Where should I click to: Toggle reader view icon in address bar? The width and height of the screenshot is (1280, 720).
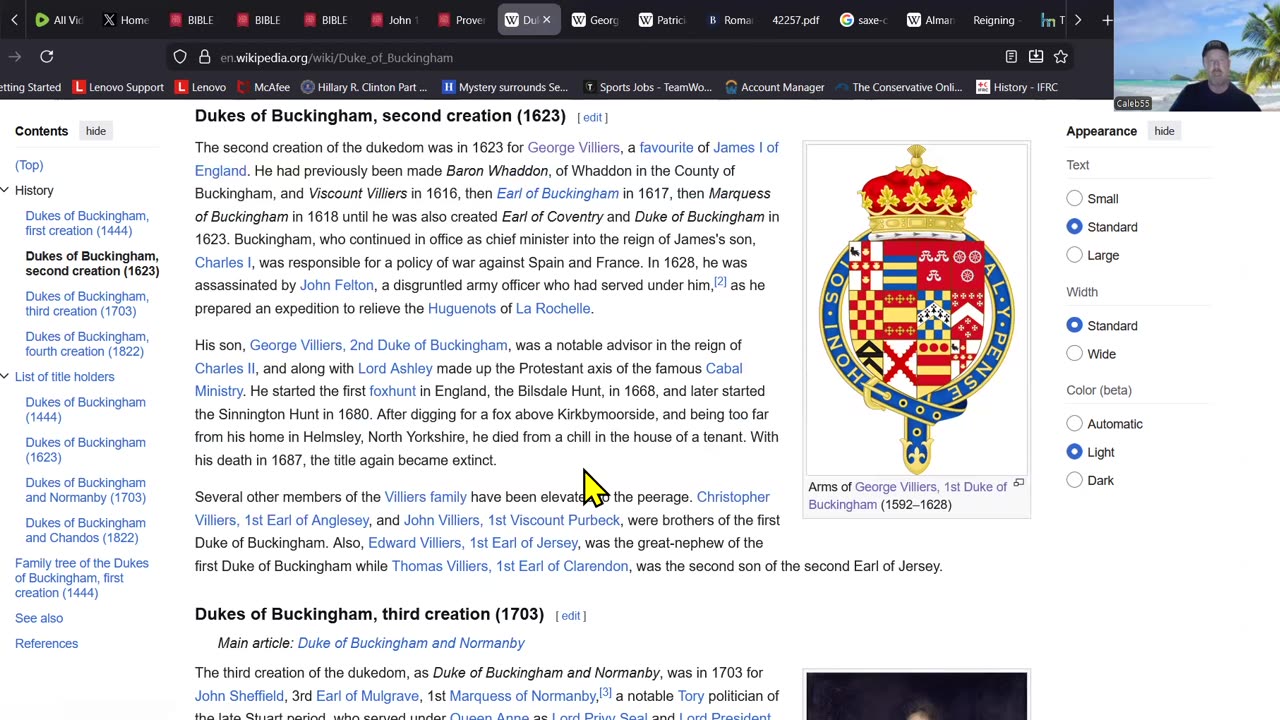click(x=1011, y=57)
